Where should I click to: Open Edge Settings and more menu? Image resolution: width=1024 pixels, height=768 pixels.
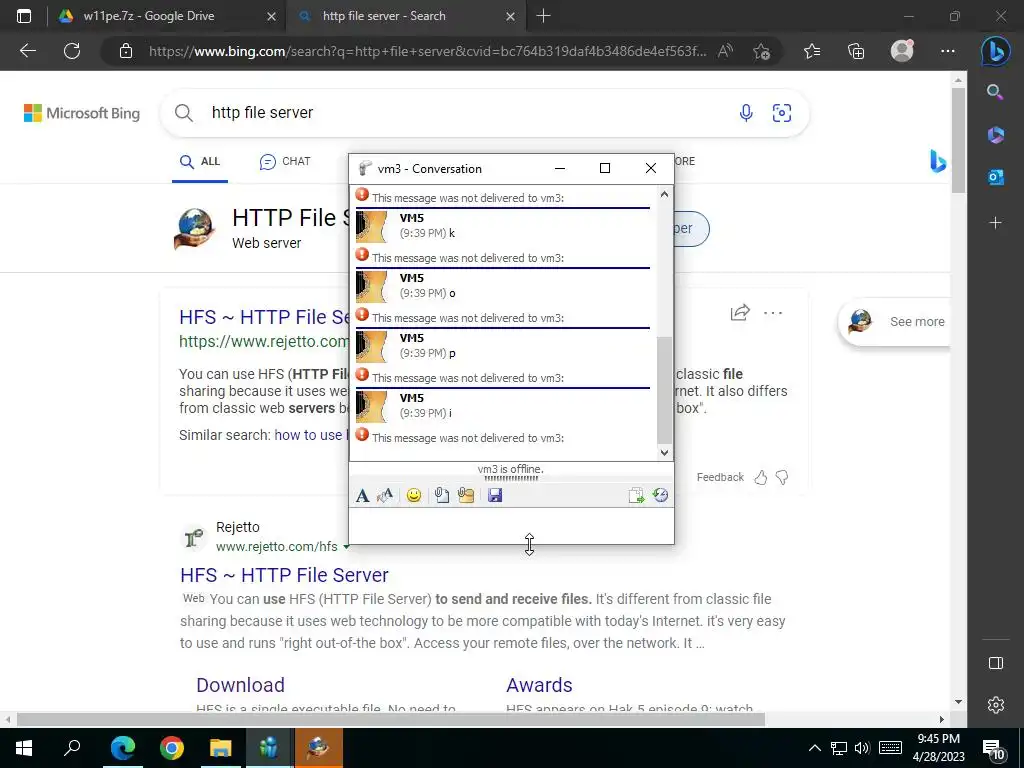tap(948, 51)
